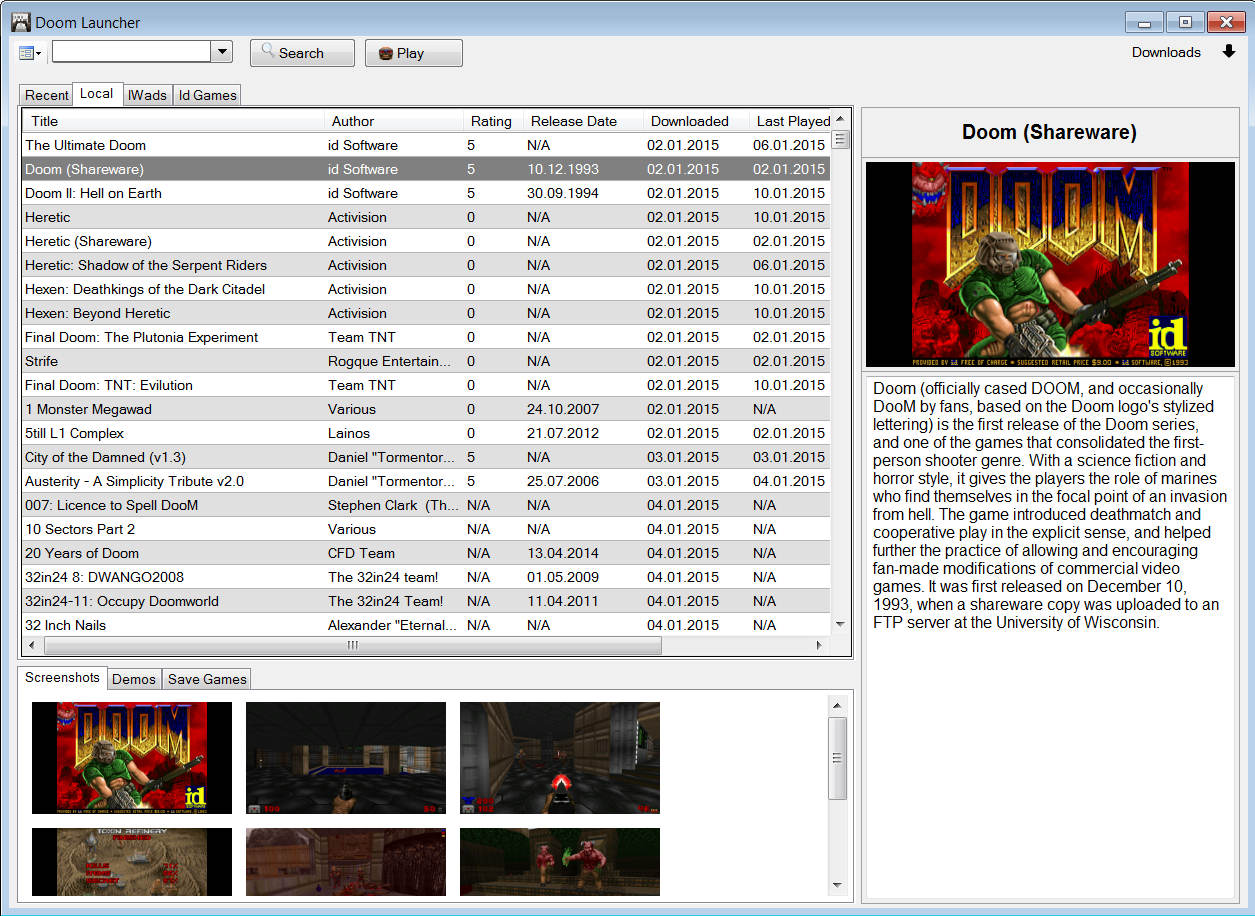Select 20 Years of Doom row
Screen dimensions: 1255x916
427,553
